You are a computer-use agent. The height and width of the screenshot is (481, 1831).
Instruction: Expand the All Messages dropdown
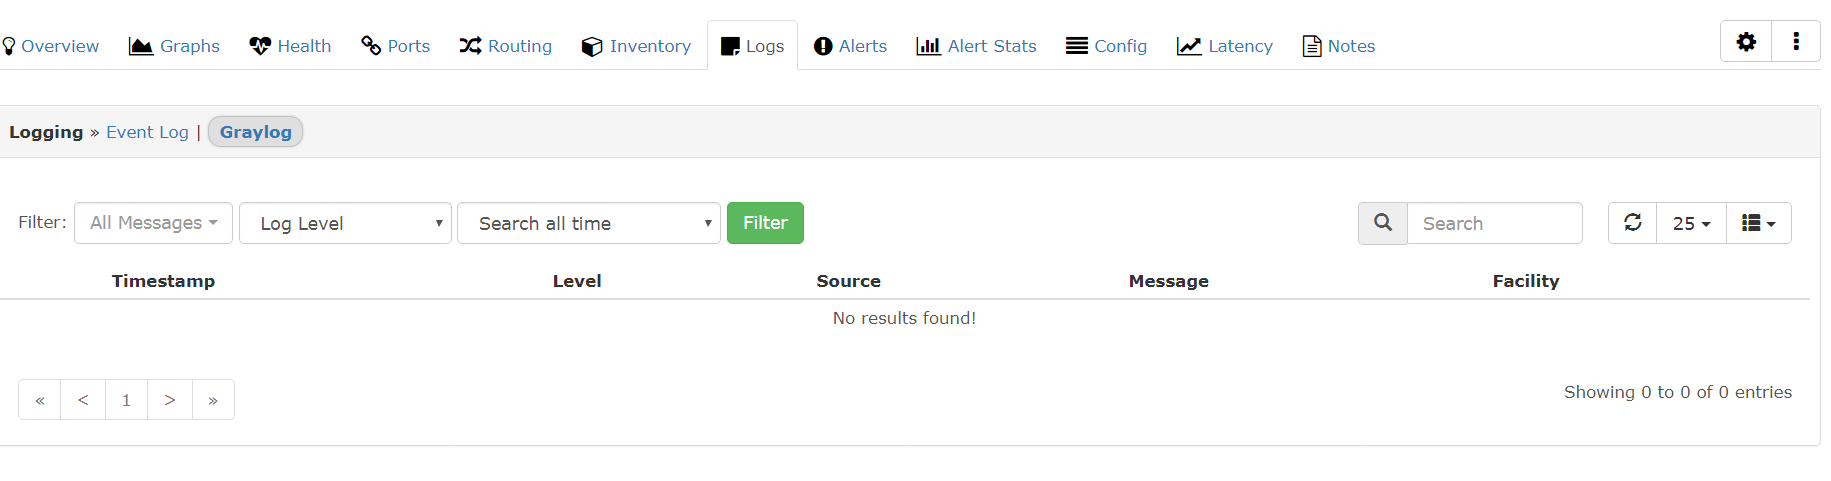click(x=153, y=223)
